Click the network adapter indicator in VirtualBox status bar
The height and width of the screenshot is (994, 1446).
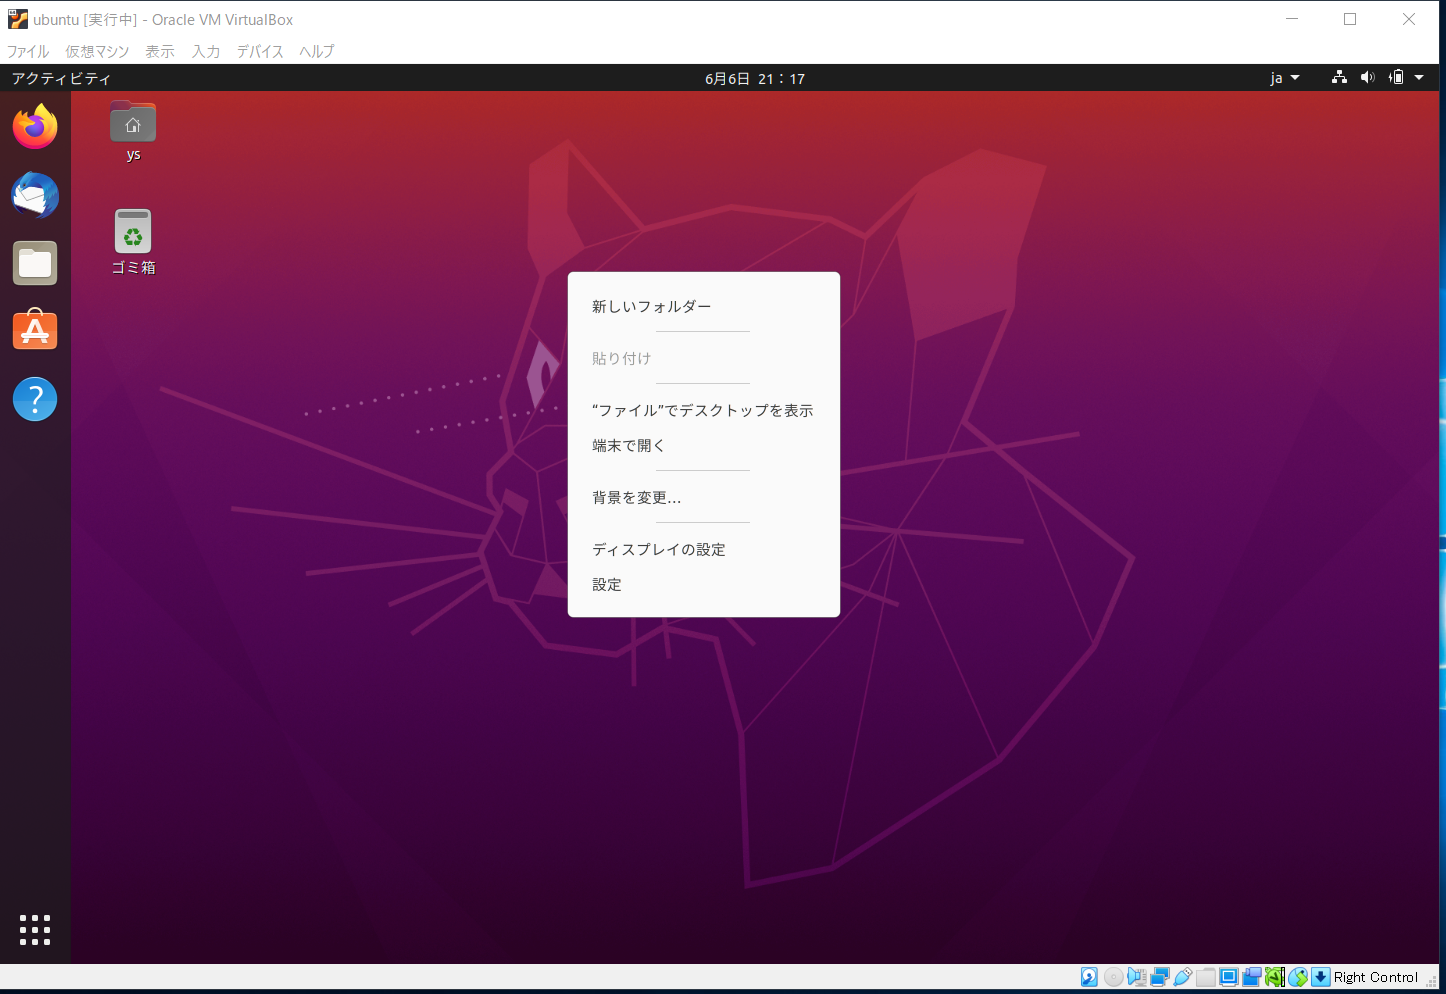pos(1160,977)
